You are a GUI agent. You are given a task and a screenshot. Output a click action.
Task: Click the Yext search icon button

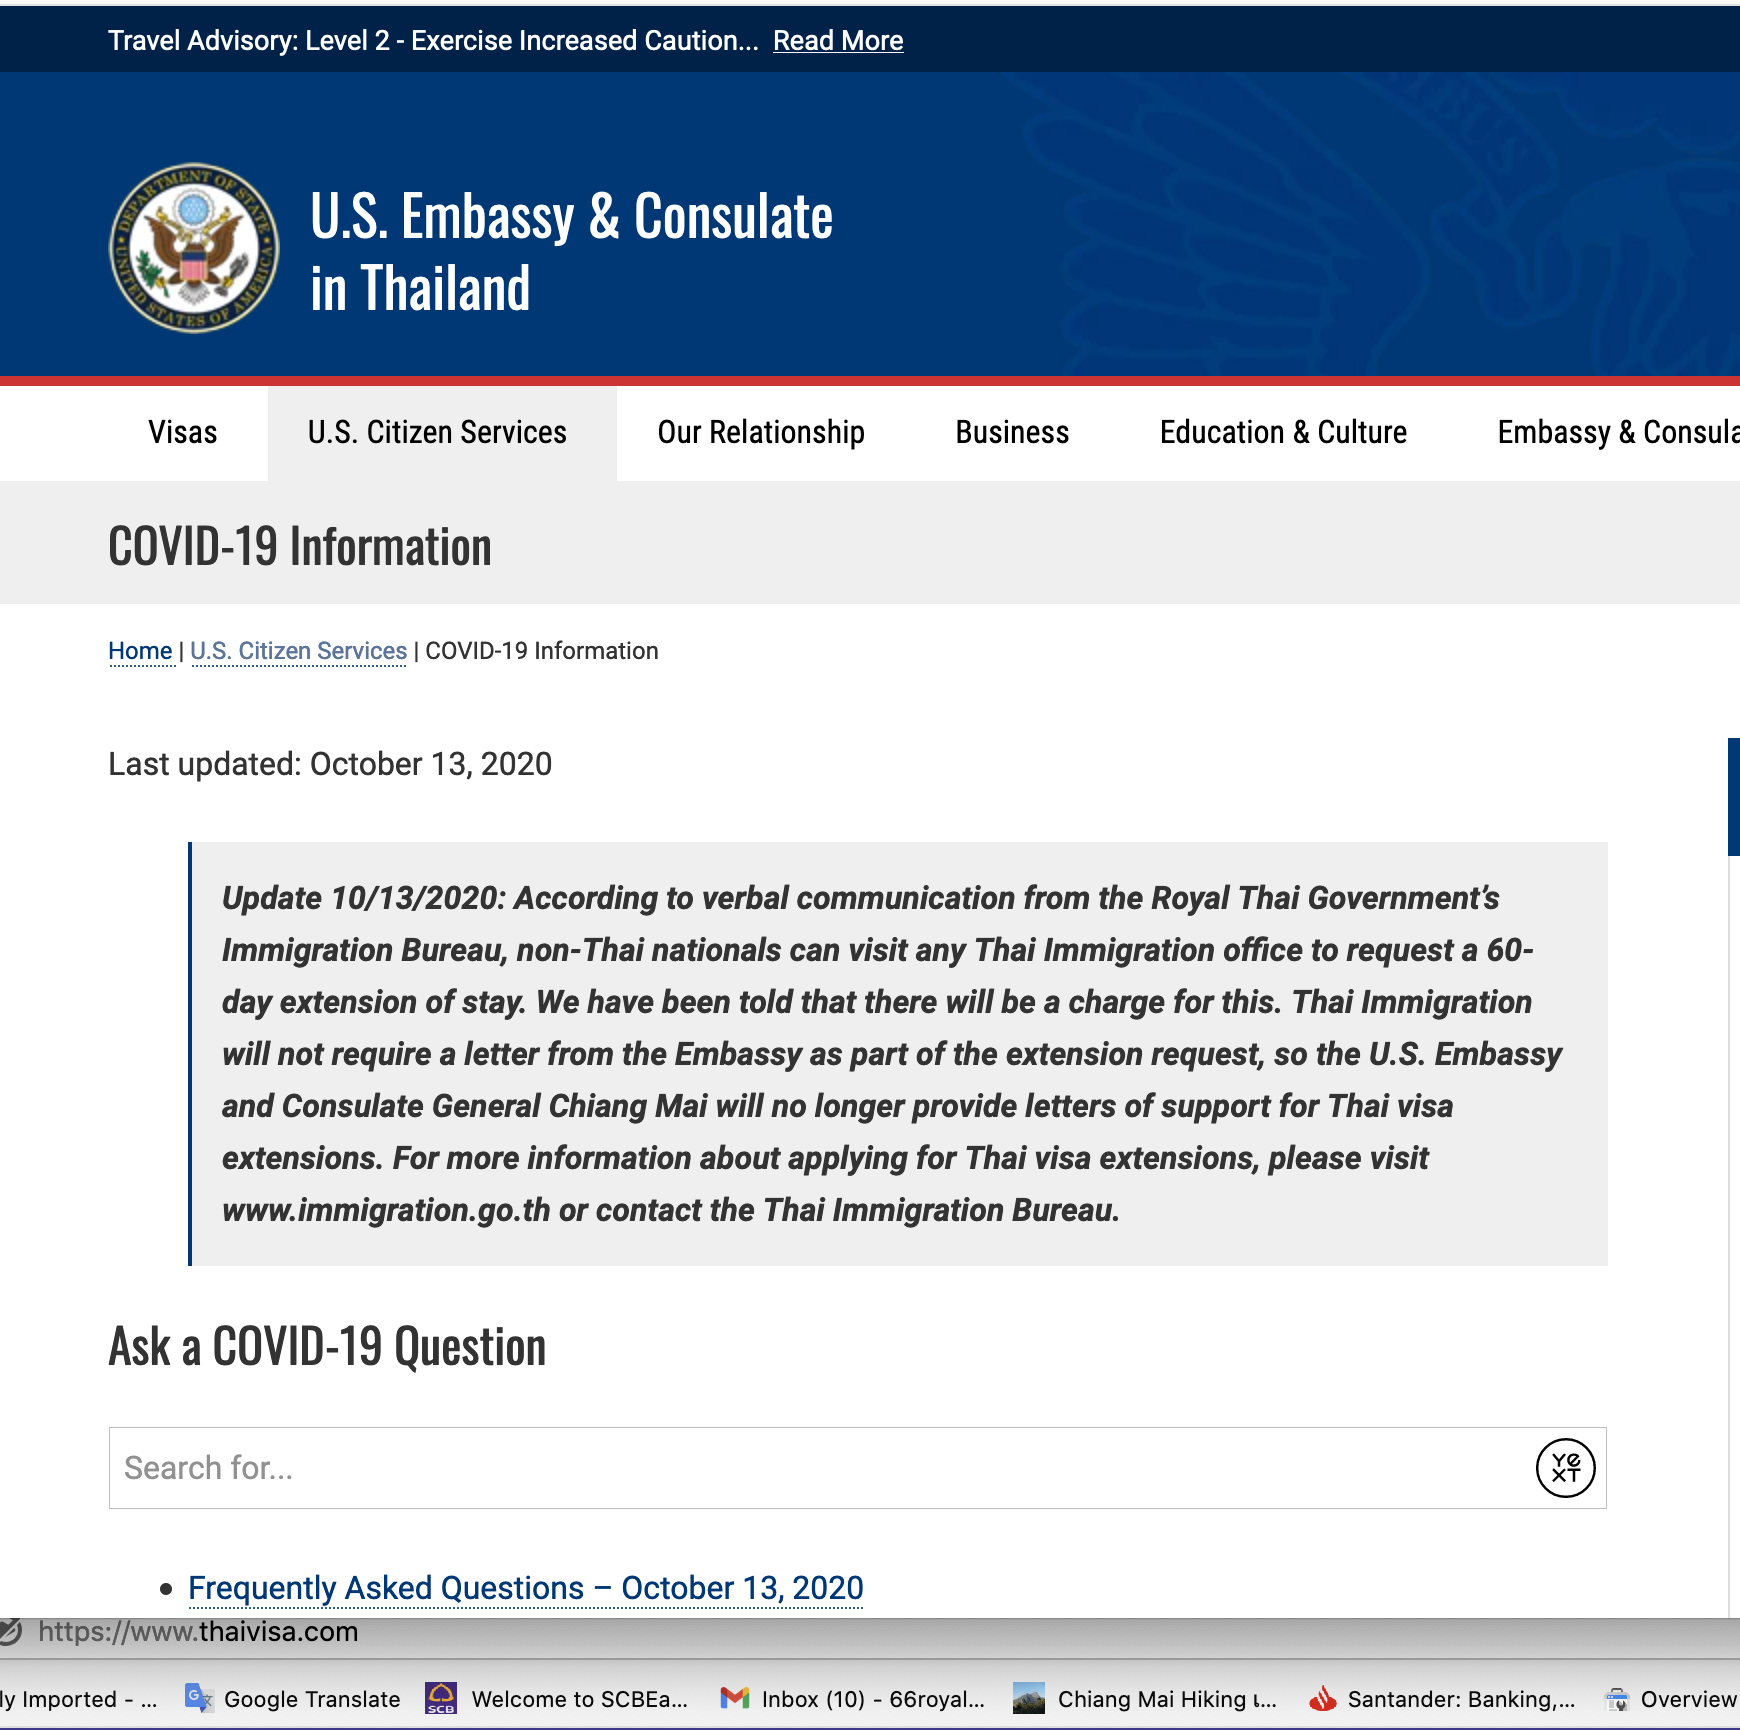(x=1565, y=1468)
